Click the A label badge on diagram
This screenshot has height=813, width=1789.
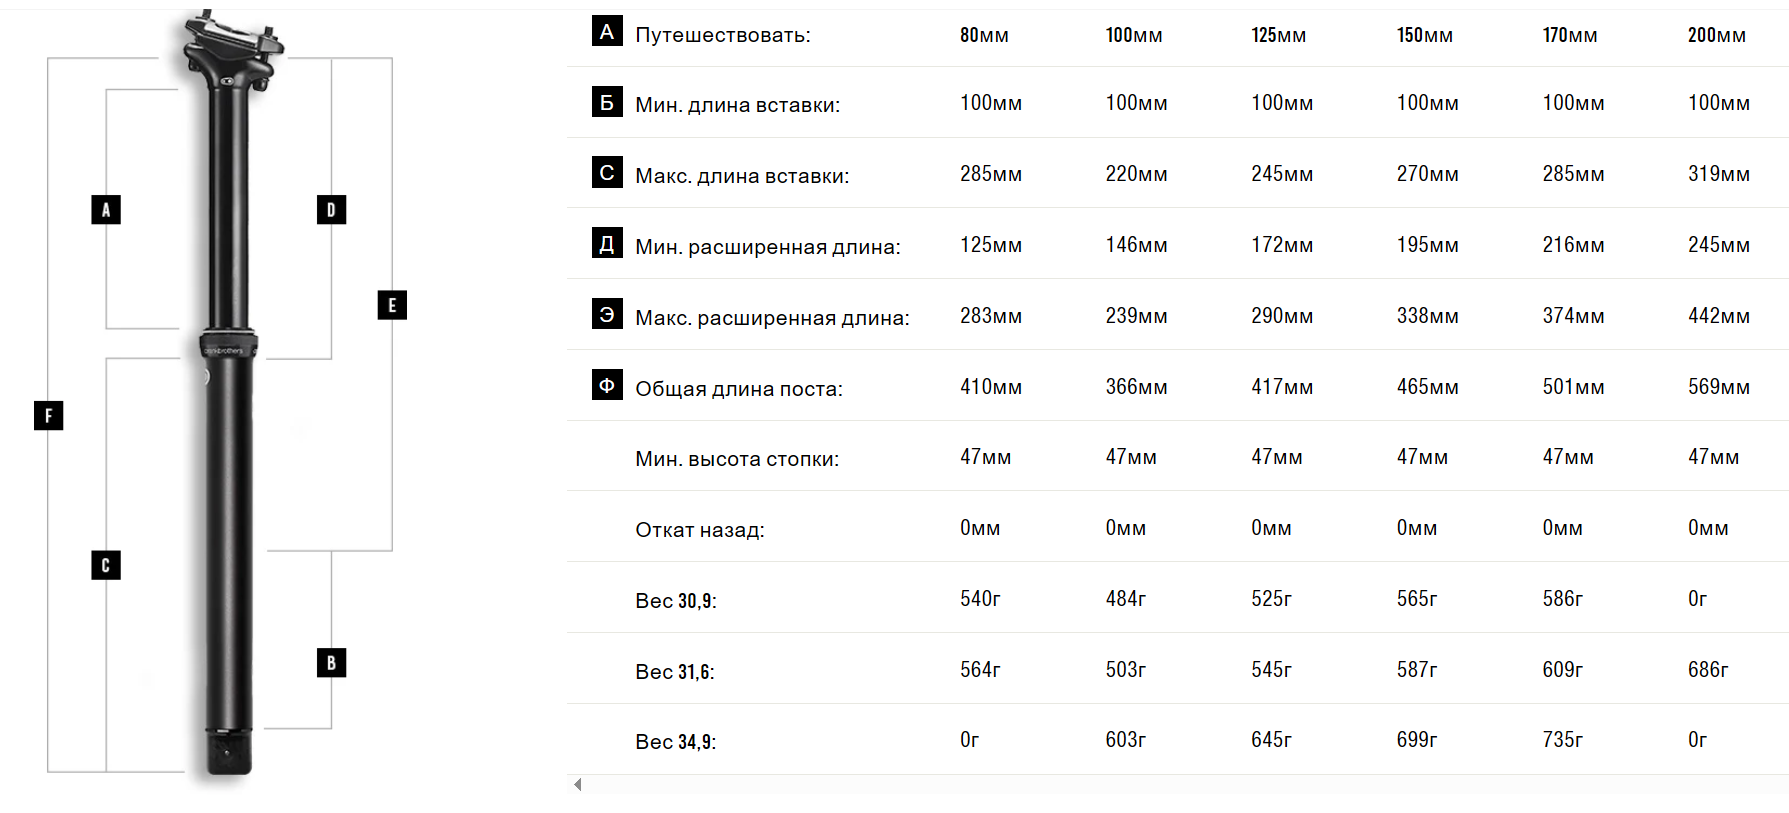(106, 209)
